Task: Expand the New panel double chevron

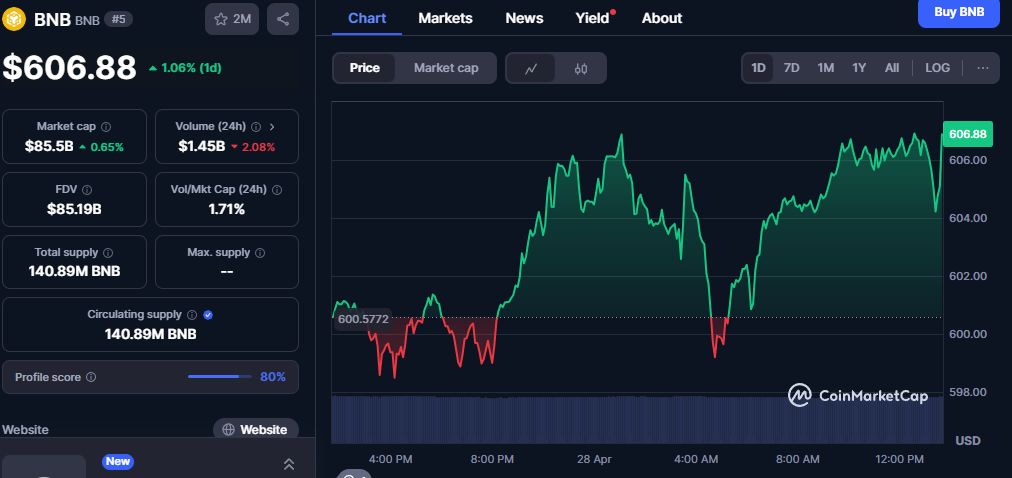Action: [289, 464]
